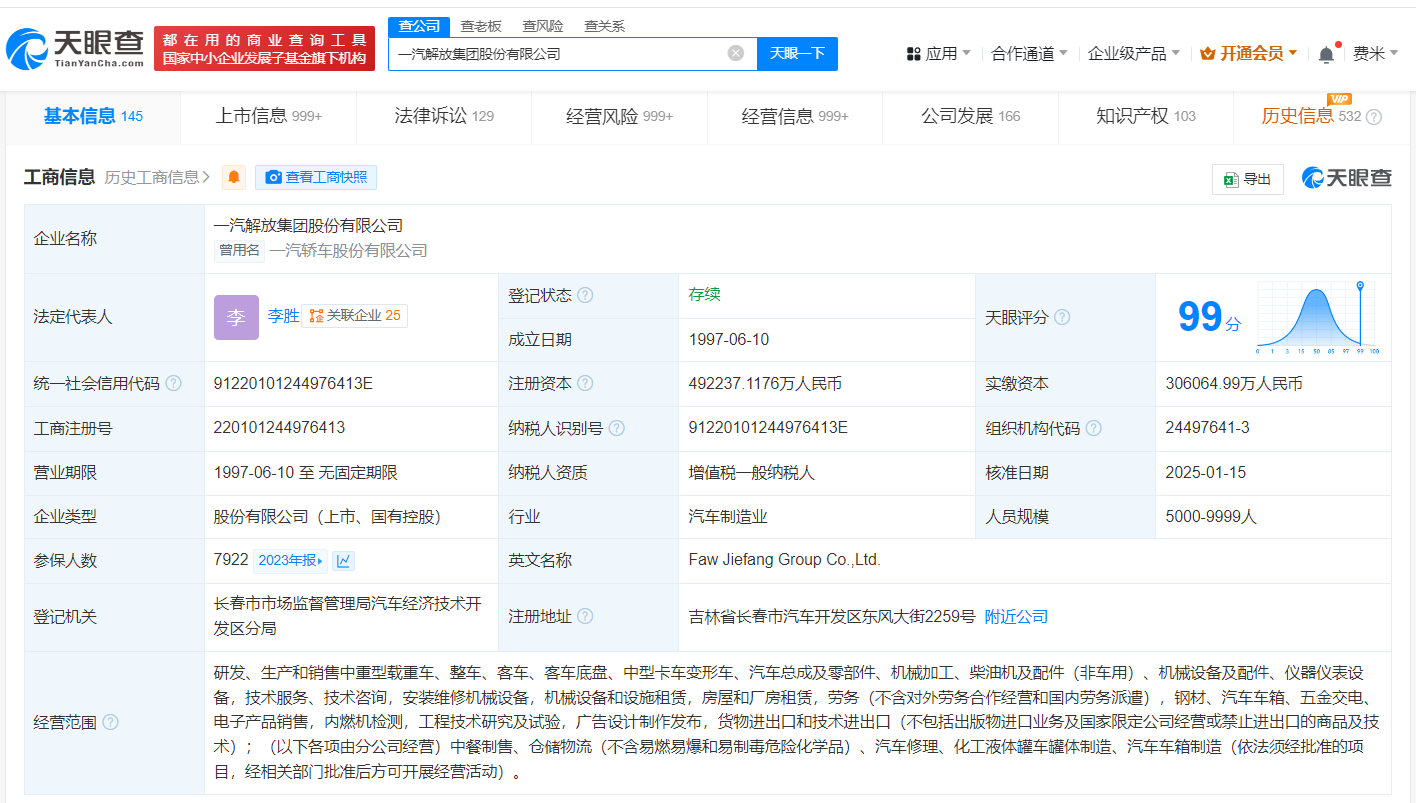
Task: Open the 合作通道 dropdown
Action: pos(1029,54)
